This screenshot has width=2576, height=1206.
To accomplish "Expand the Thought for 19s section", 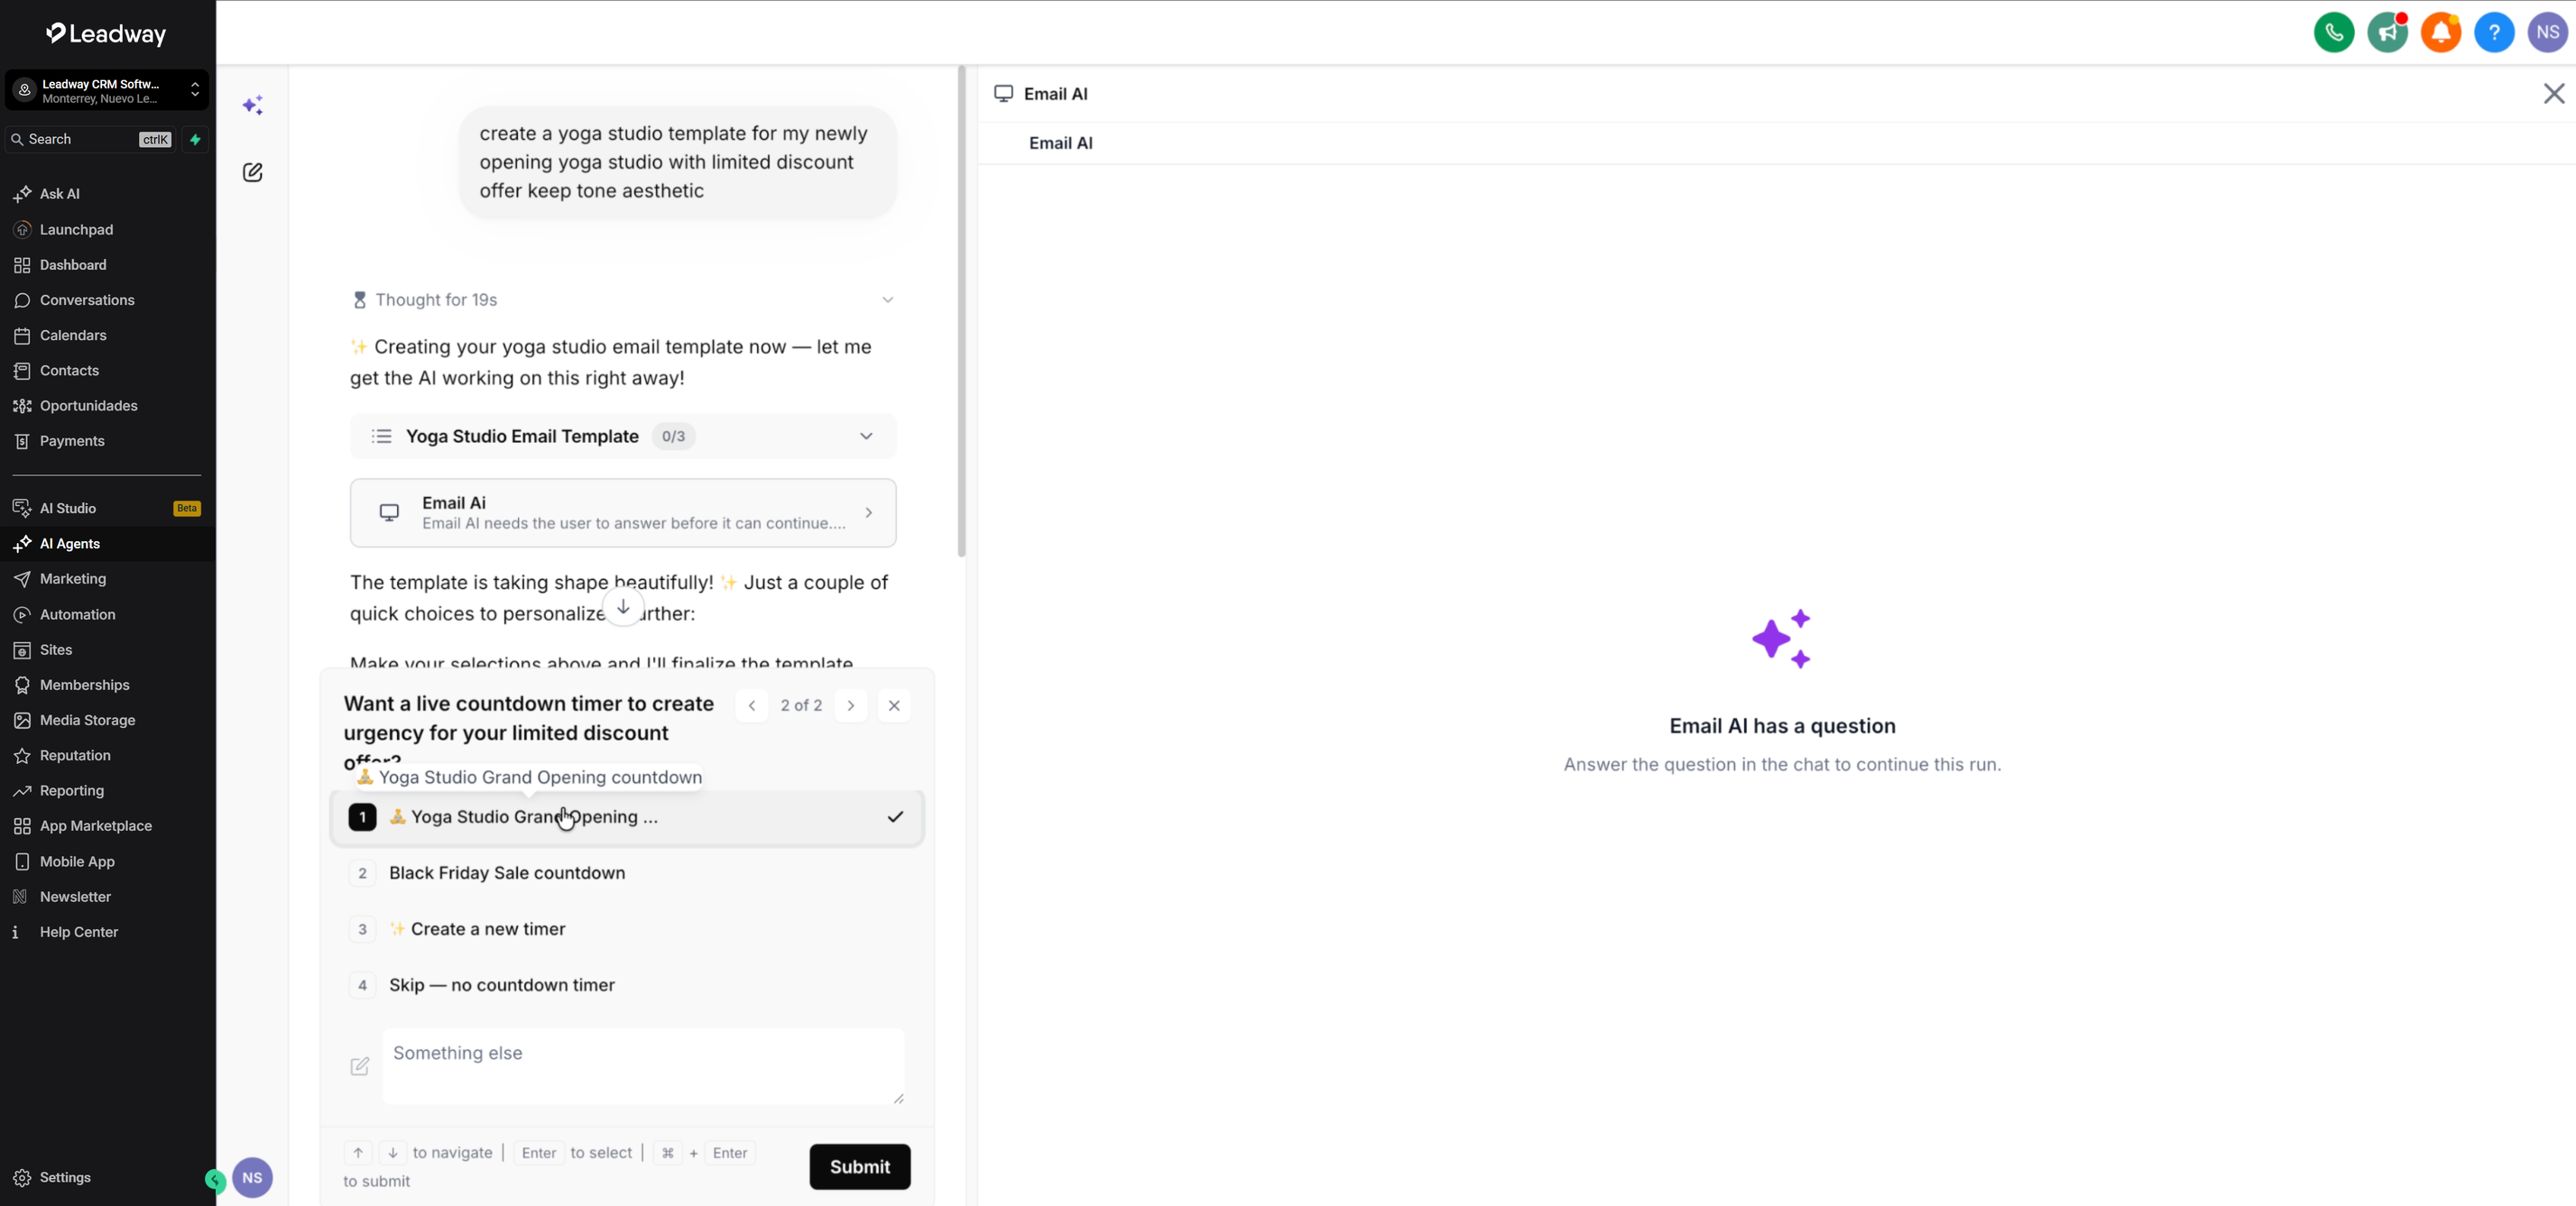I will pyautogui.click(x=623, y=300).
